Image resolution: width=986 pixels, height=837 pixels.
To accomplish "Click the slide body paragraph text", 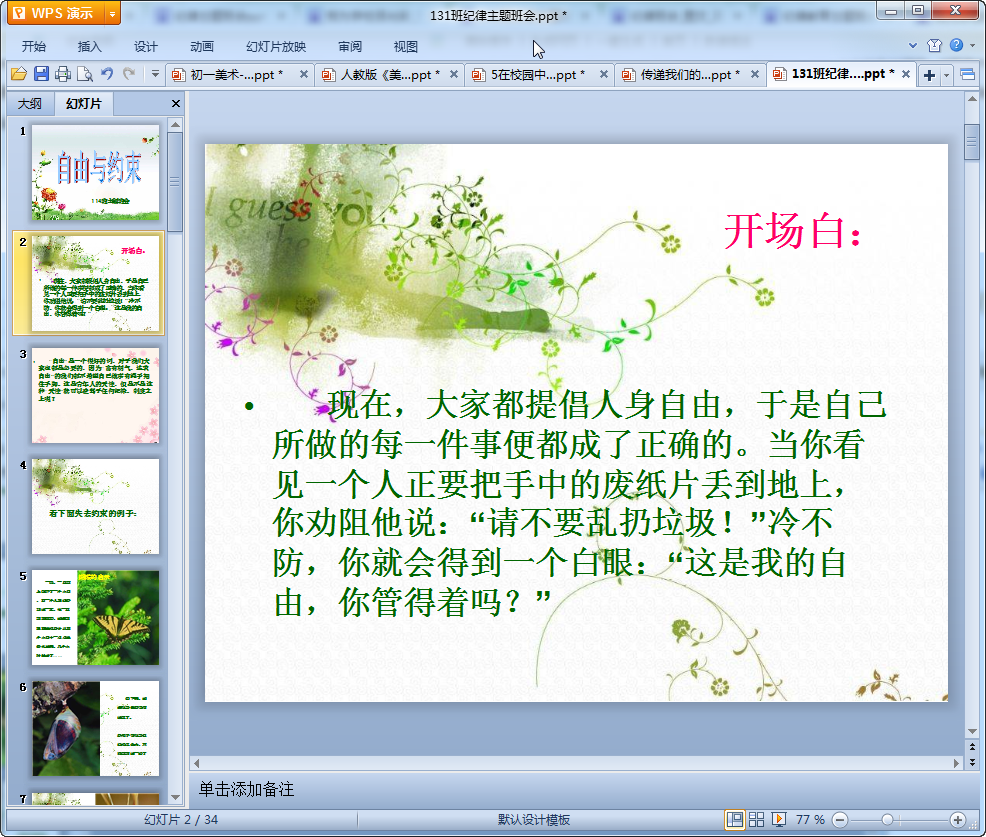I will pos(579,503).
